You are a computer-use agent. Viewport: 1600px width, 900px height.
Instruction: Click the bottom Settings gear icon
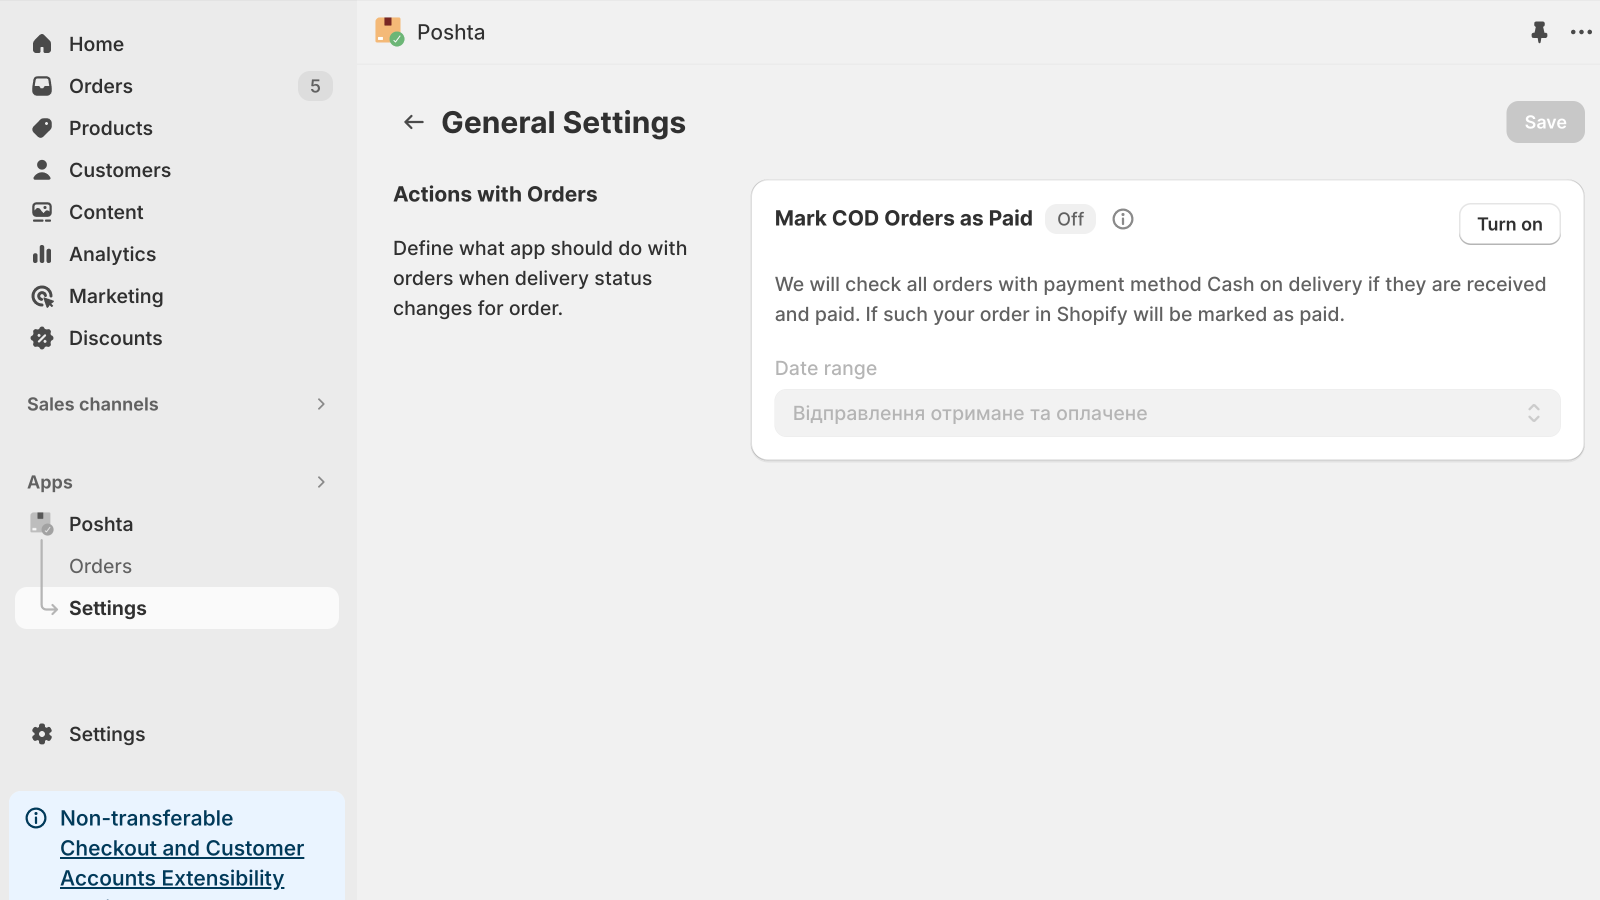(42, 734)
